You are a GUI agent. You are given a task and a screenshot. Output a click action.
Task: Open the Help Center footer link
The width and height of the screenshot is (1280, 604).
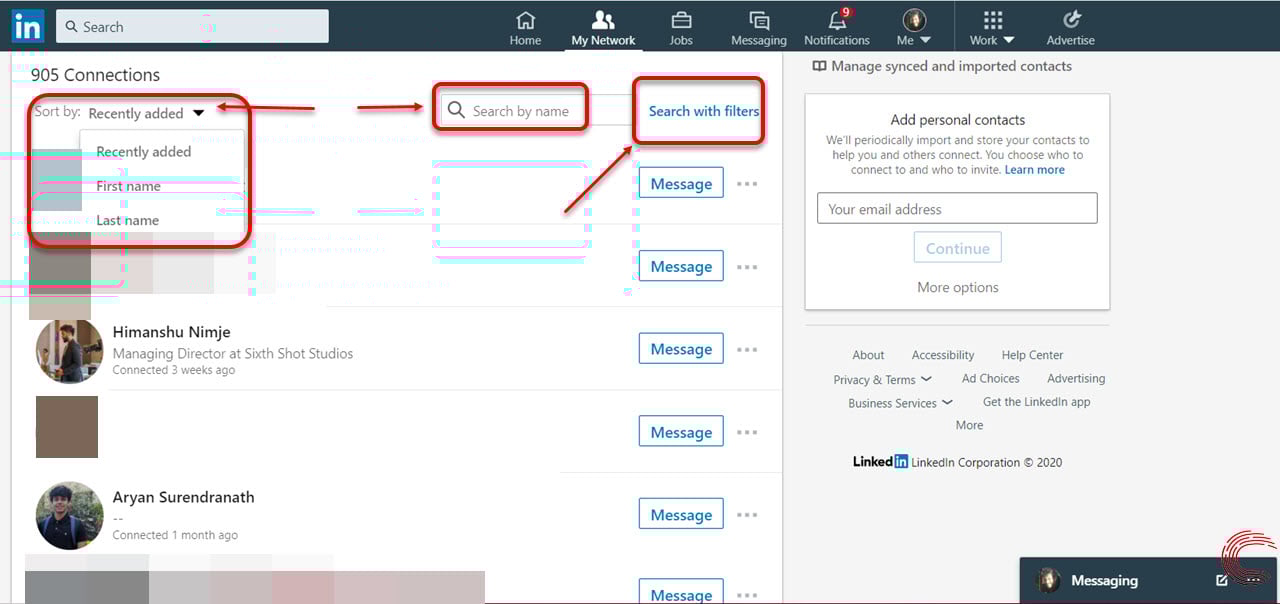coord(1033,355)
